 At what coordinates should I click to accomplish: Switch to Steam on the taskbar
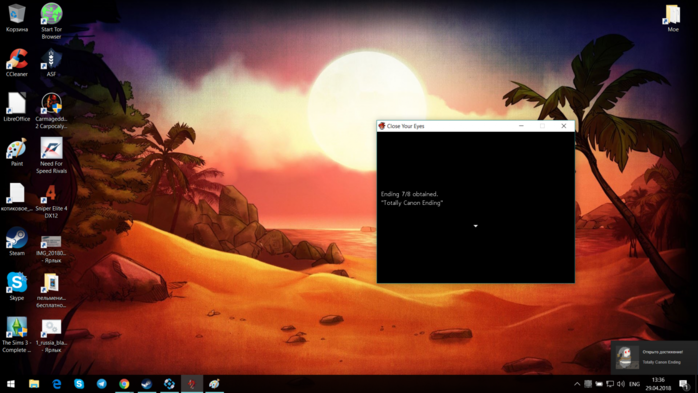coord(147,384)
